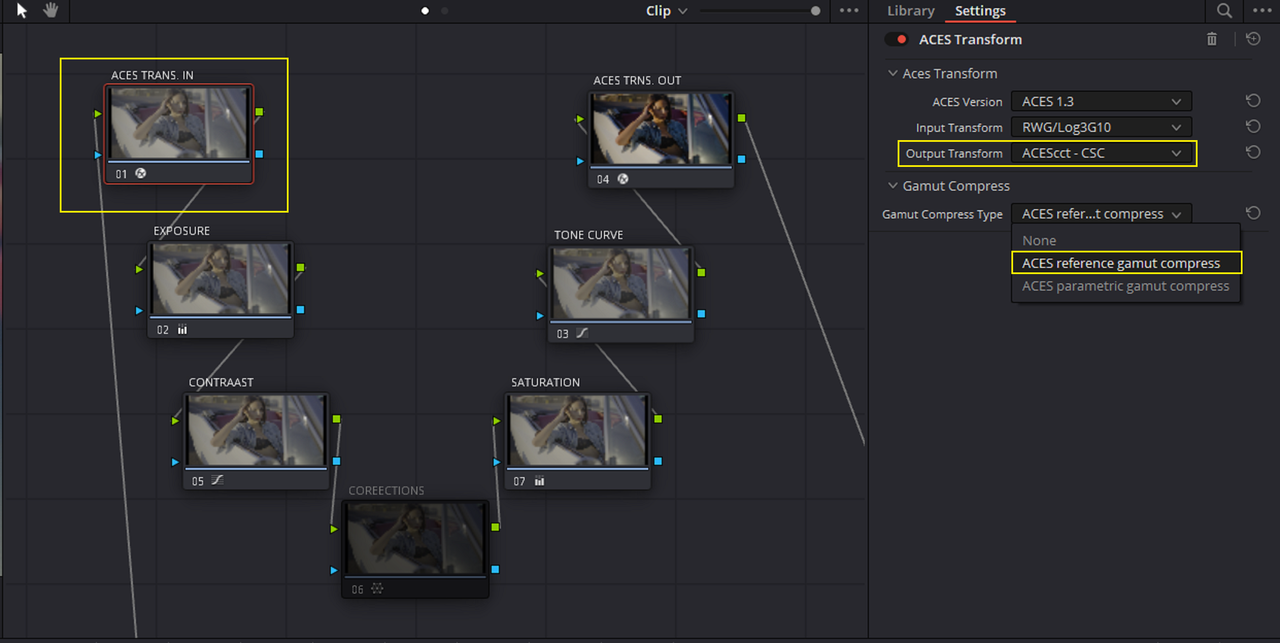Reset the ACES Version setting
Screen dimensions: 1280x643
pos(1252,101)
